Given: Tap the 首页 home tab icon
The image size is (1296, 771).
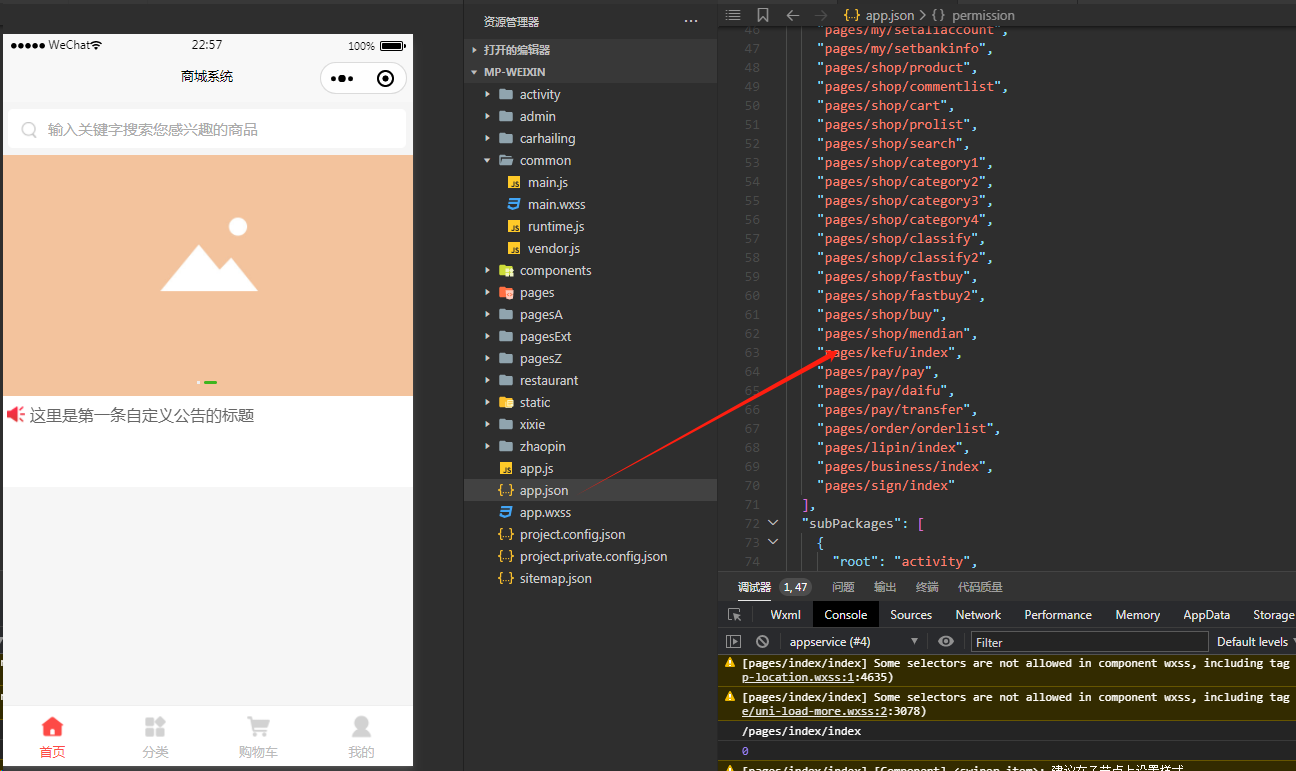Looking at the screenshot, I should (53, 727).
